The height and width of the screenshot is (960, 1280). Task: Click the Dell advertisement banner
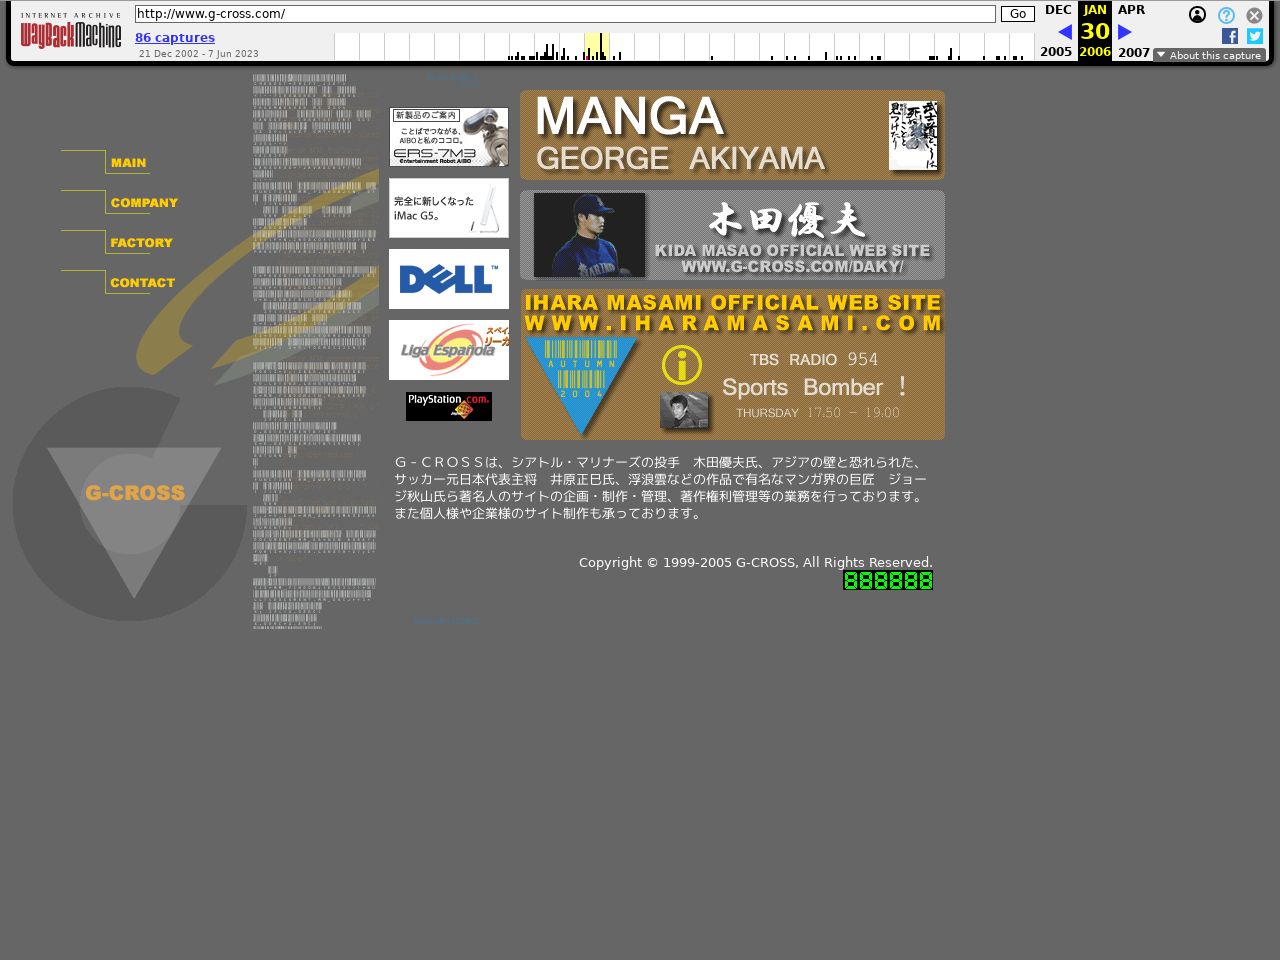pyautogui.click(x=449, y=279)
